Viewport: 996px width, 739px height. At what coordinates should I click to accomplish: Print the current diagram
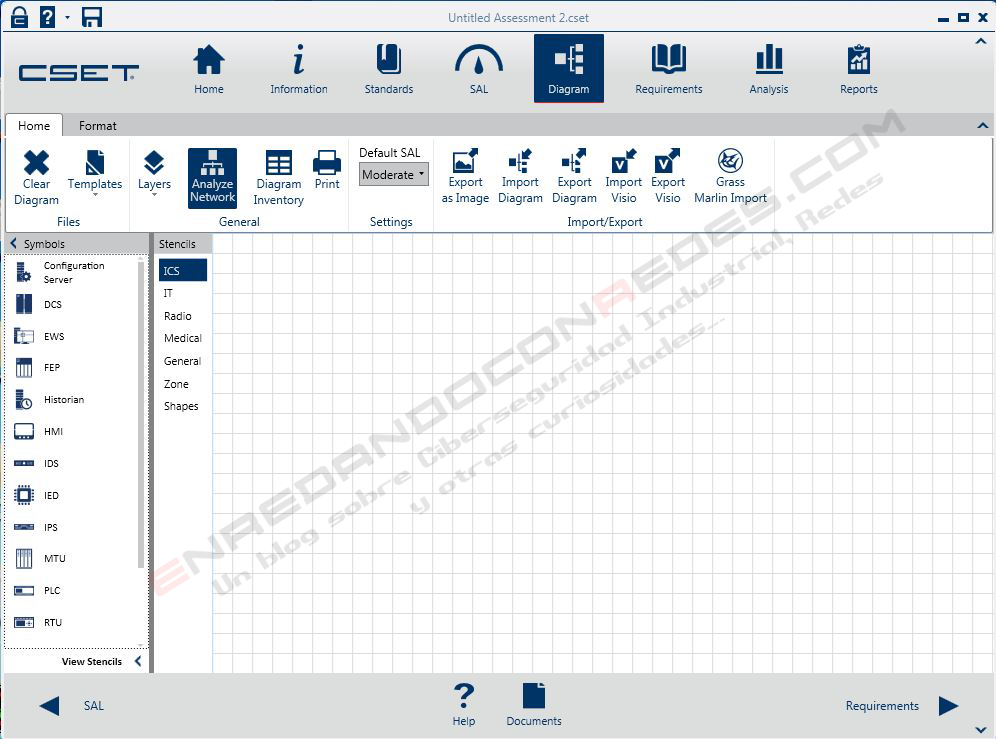point(326,170)
